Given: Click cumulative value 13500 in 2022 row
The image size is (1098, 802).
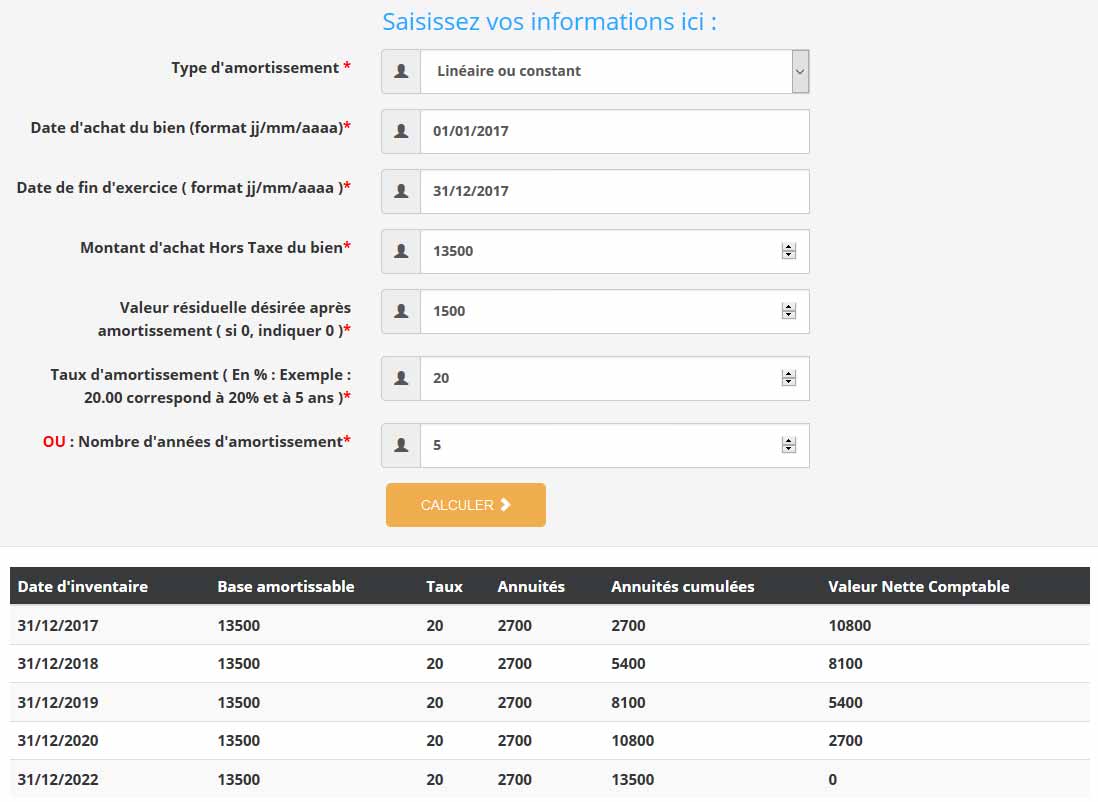Looking at the screenshot, I should pos(632,780).
